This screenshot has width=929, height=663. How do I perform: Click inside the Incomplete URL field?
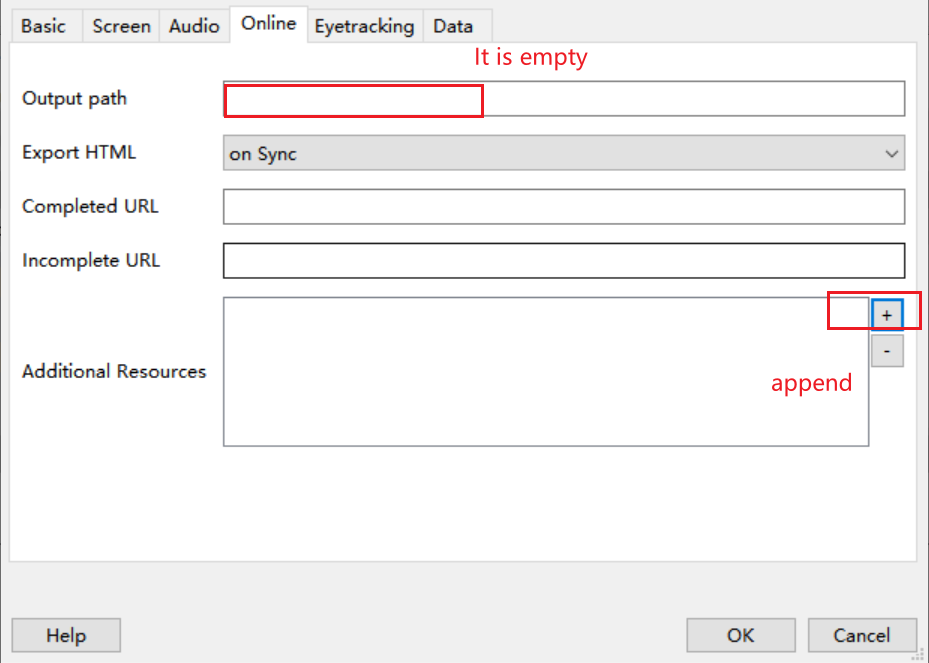click(563, 261)
